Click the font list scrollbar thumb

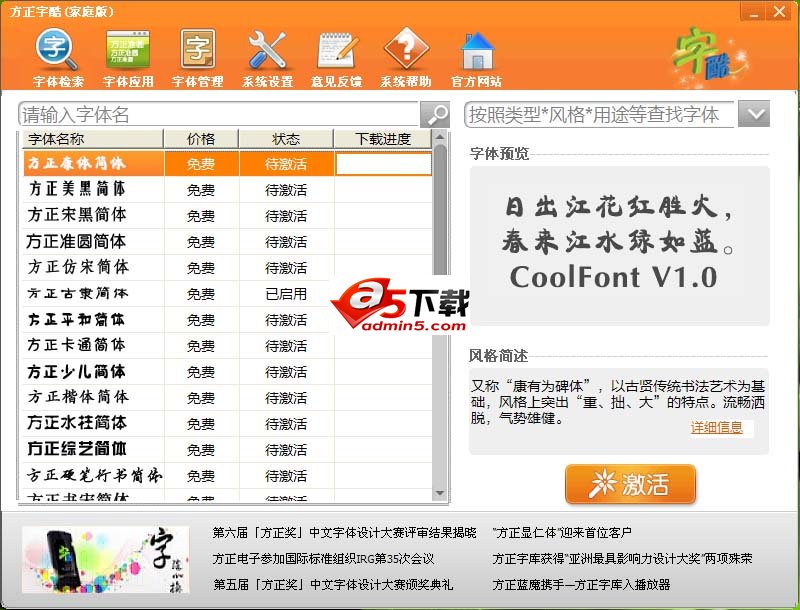click(440, 212)
